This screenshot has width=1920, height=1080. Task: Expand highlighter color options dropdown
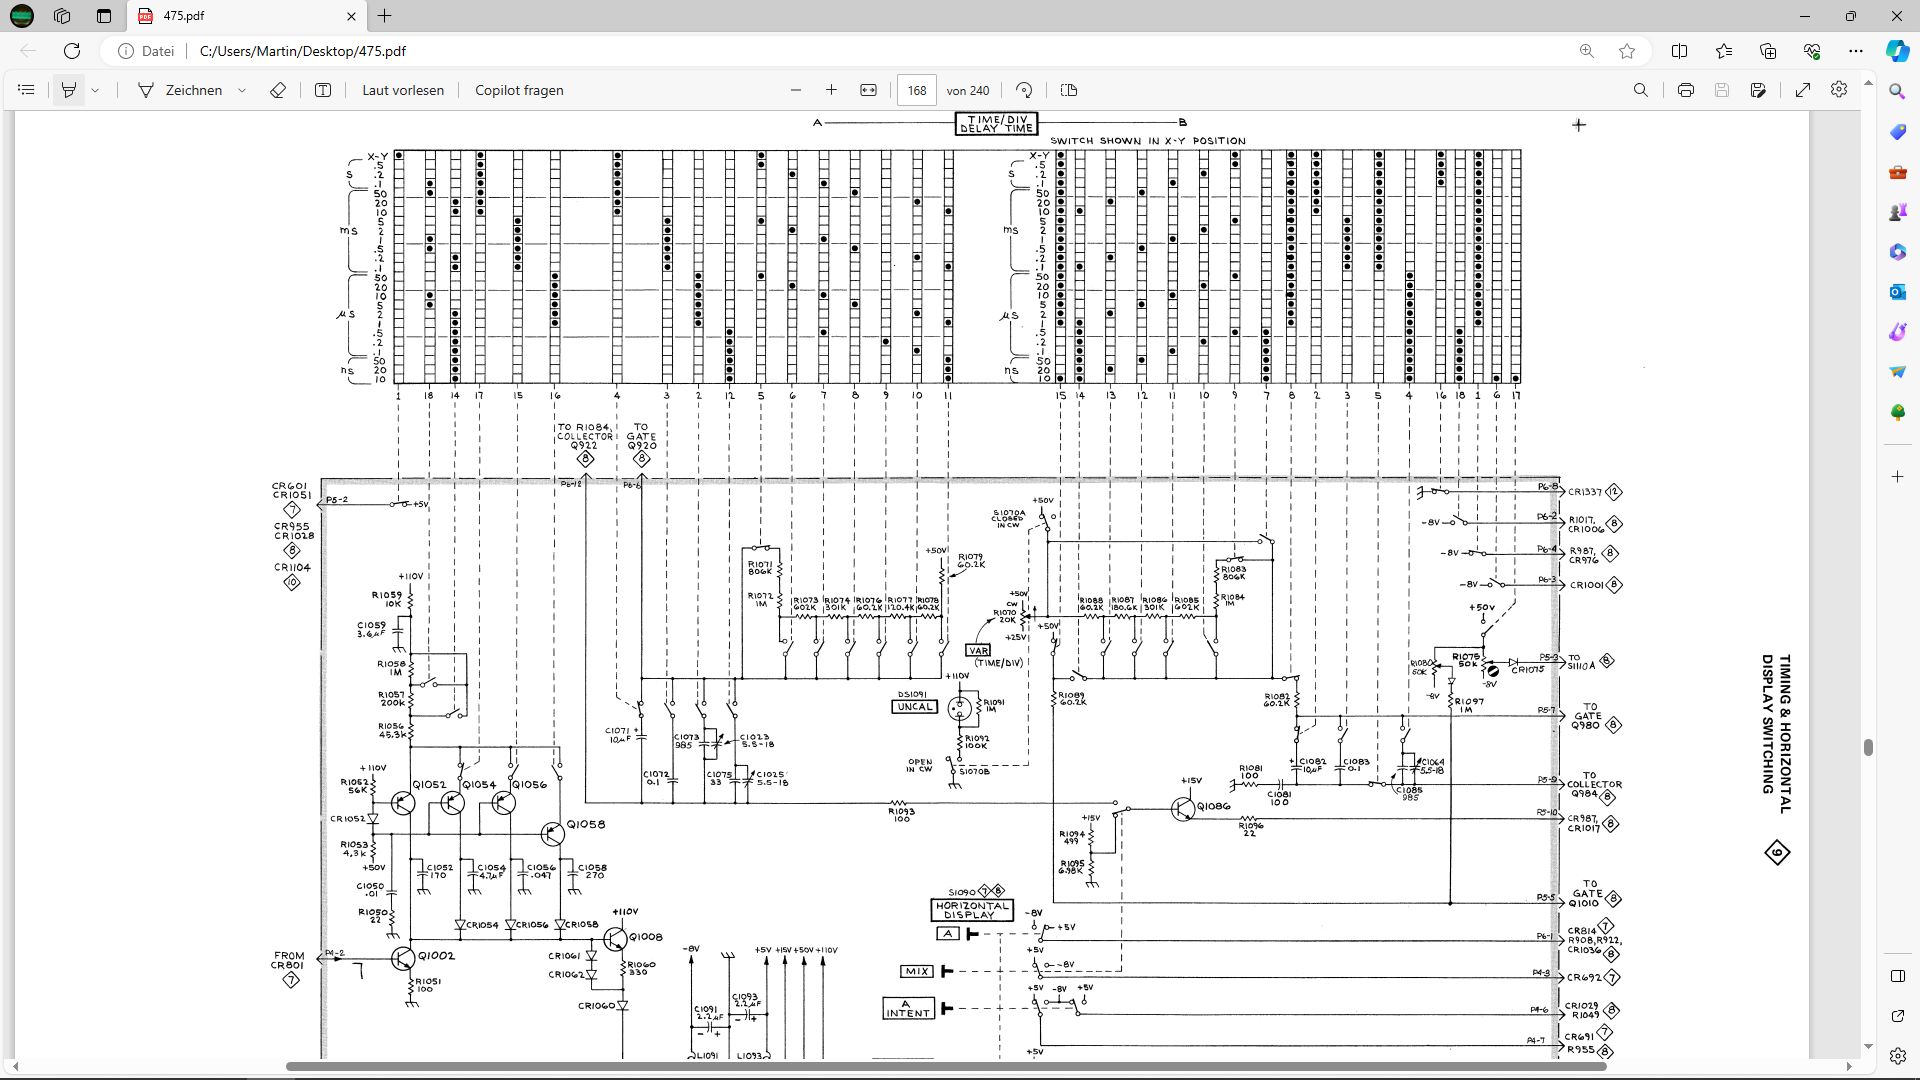[x=96, y=90]
